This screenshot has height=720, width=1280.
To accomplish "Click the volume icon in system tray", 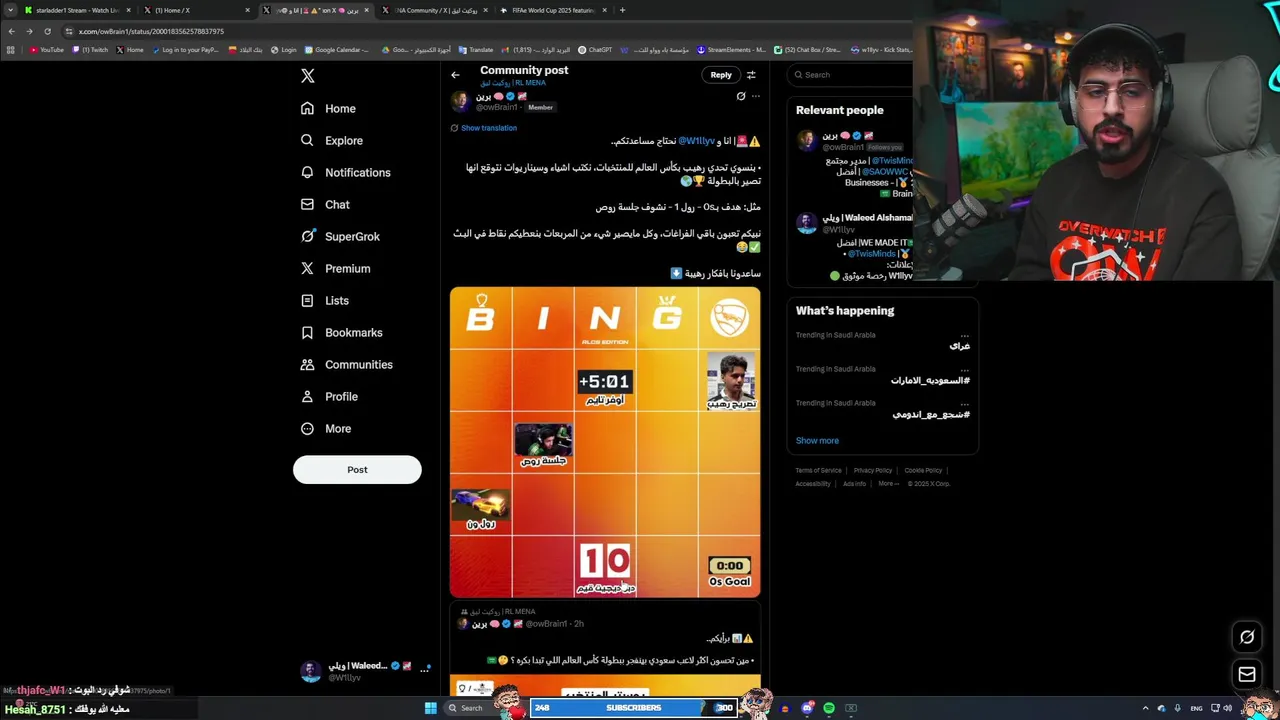I will pyautogui.click(x=1228, y=708).
